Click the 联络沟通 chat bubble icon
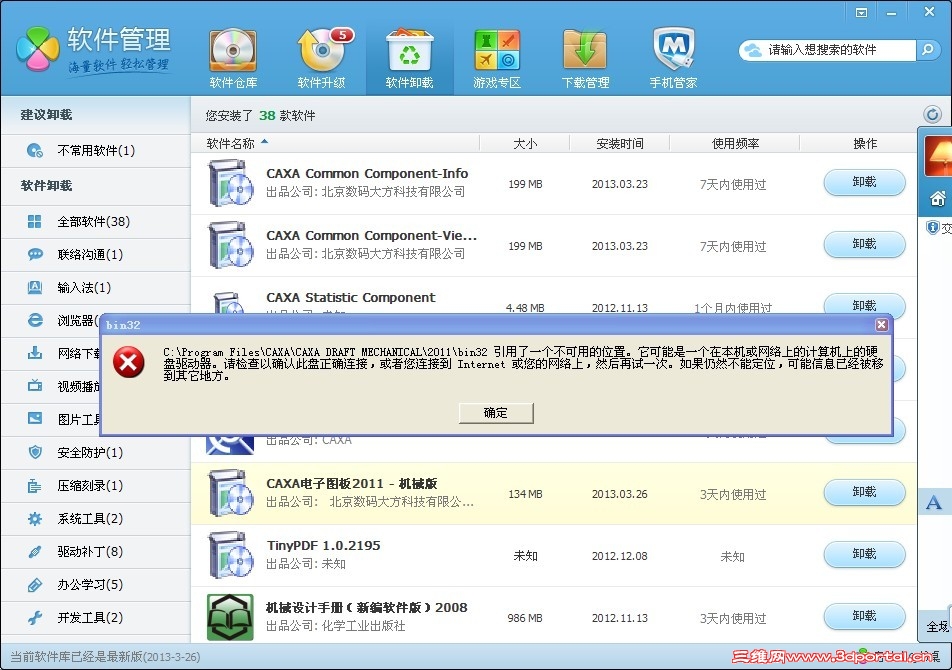 click(35, 254)
